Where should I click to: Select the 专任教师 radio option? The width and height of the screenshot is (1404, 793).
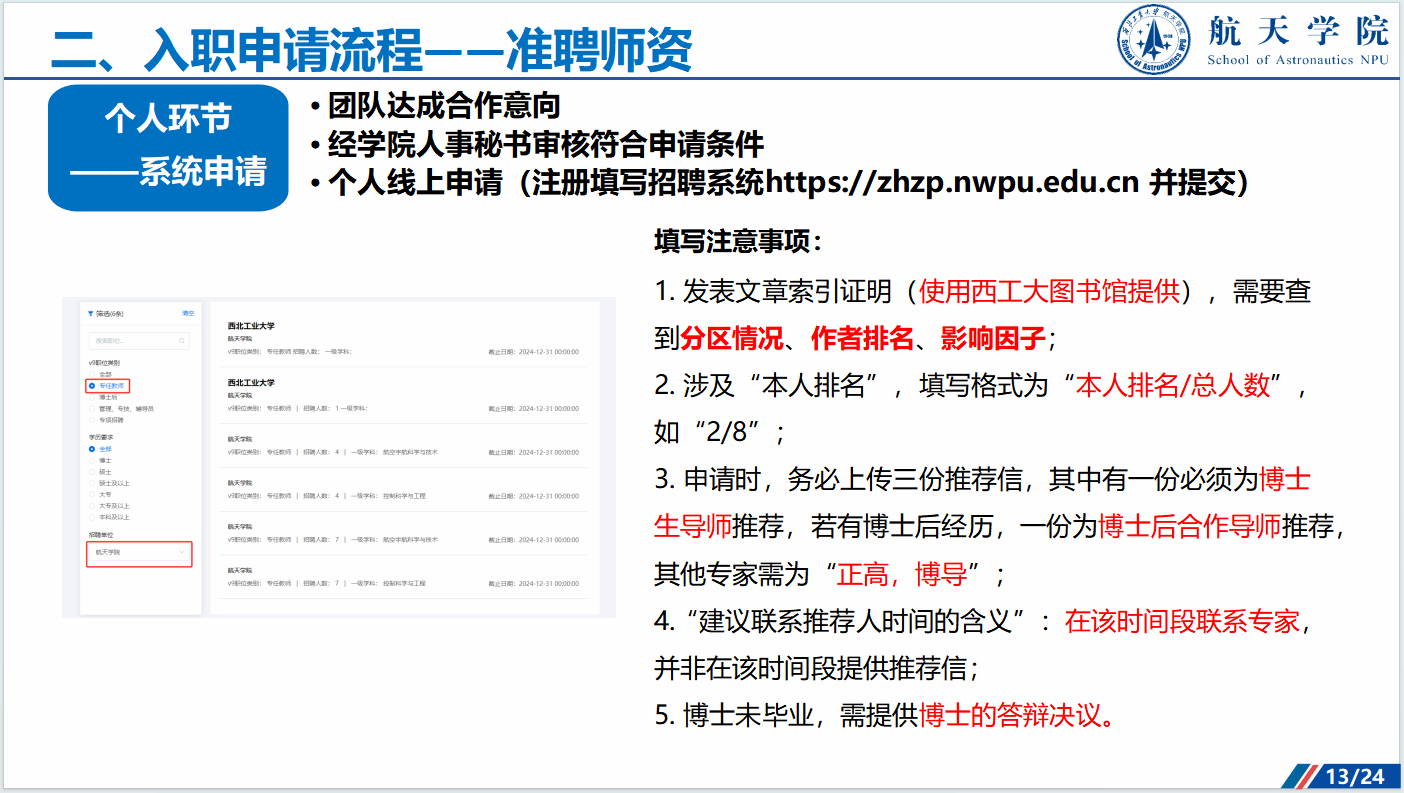(92, 385)
